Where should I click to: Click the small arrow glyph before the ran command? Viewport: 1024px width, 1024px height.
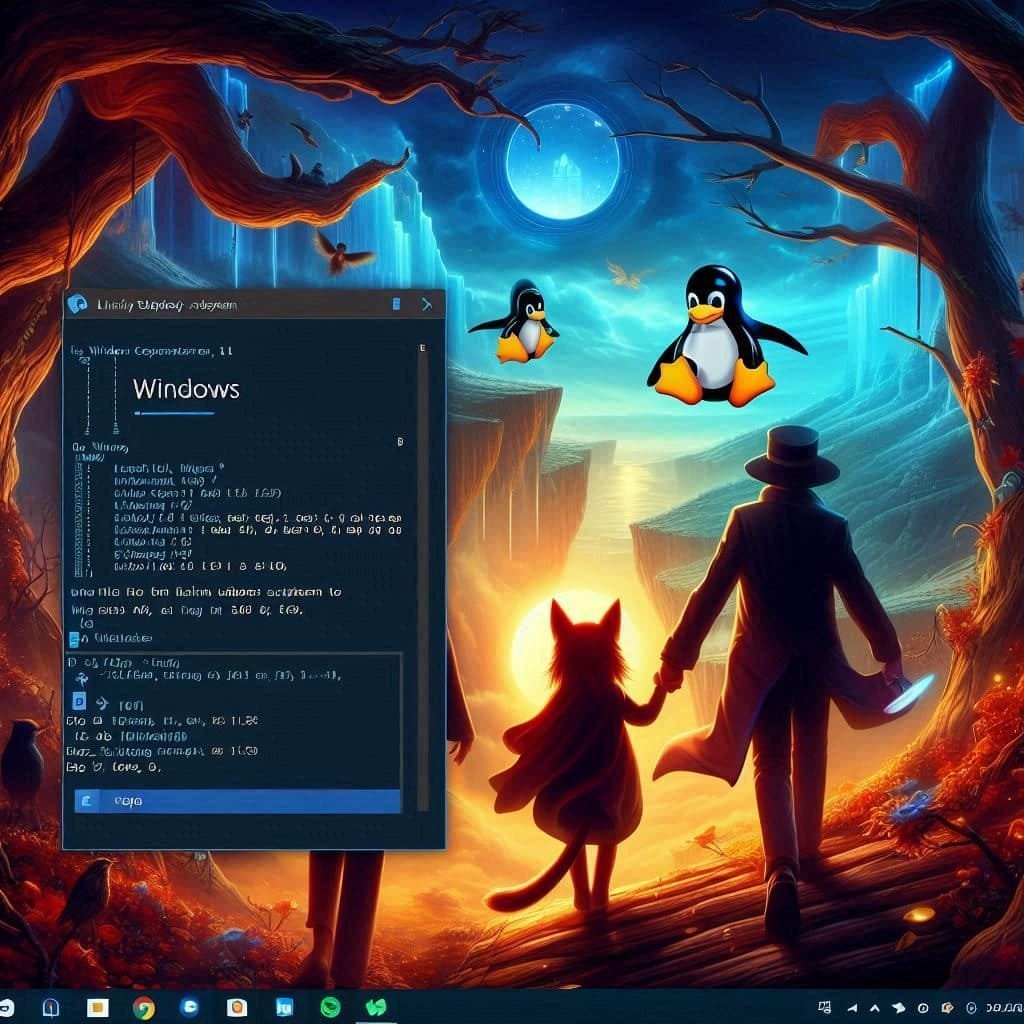coord(101,703)
